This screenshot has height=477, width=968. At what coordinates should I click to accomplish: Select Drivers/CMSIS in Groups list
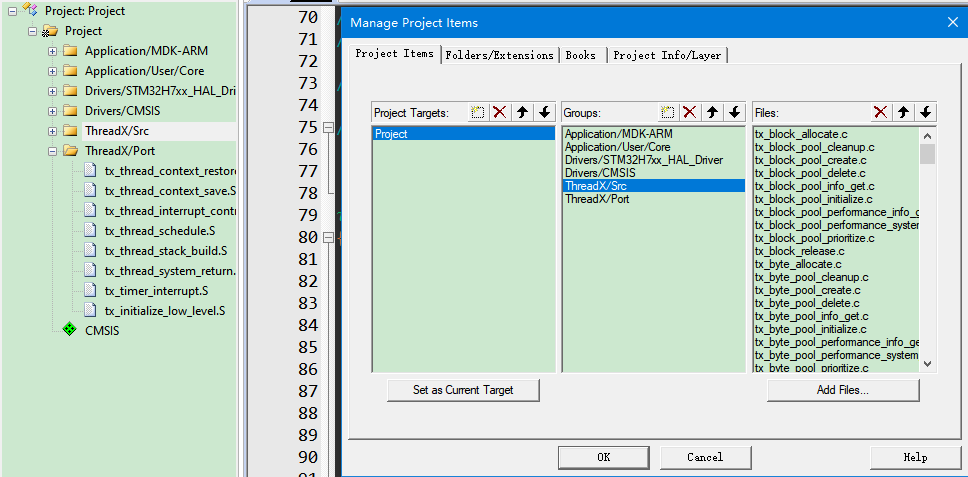pyautogui.click(x=653, y=173)
